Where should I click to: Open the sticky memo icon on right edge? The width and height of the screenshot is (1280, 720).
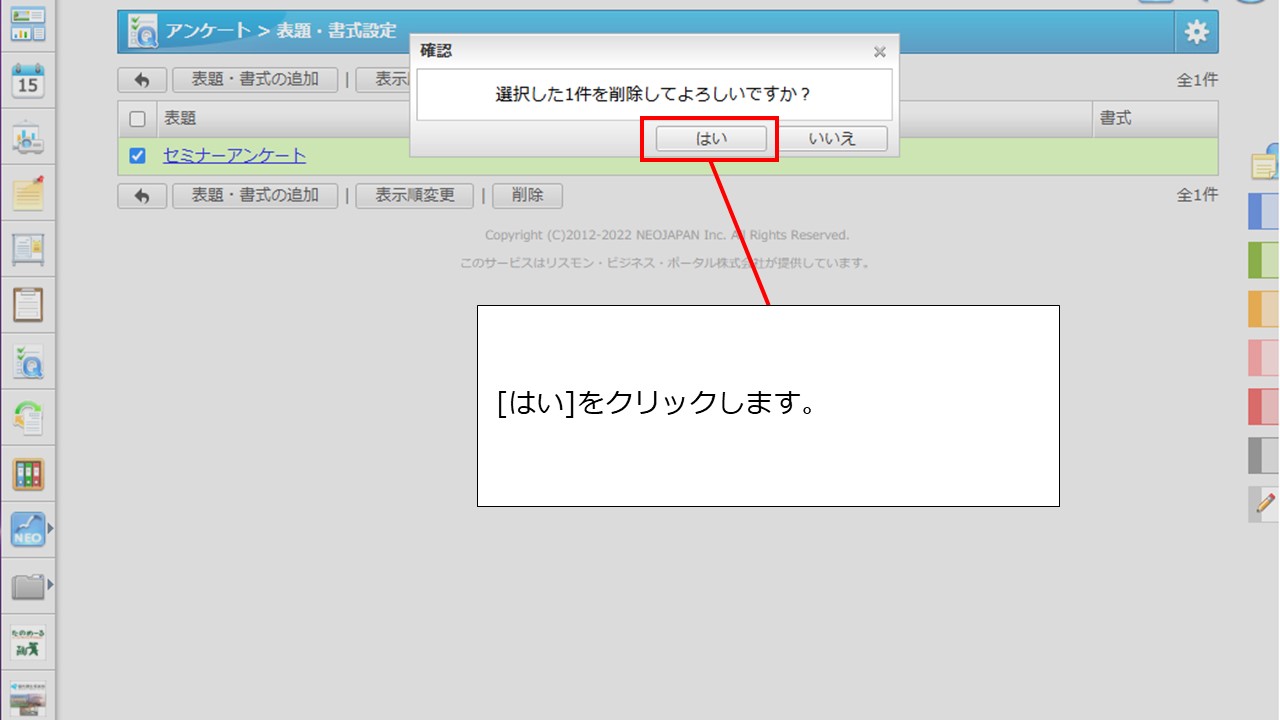coord(1266,162)
